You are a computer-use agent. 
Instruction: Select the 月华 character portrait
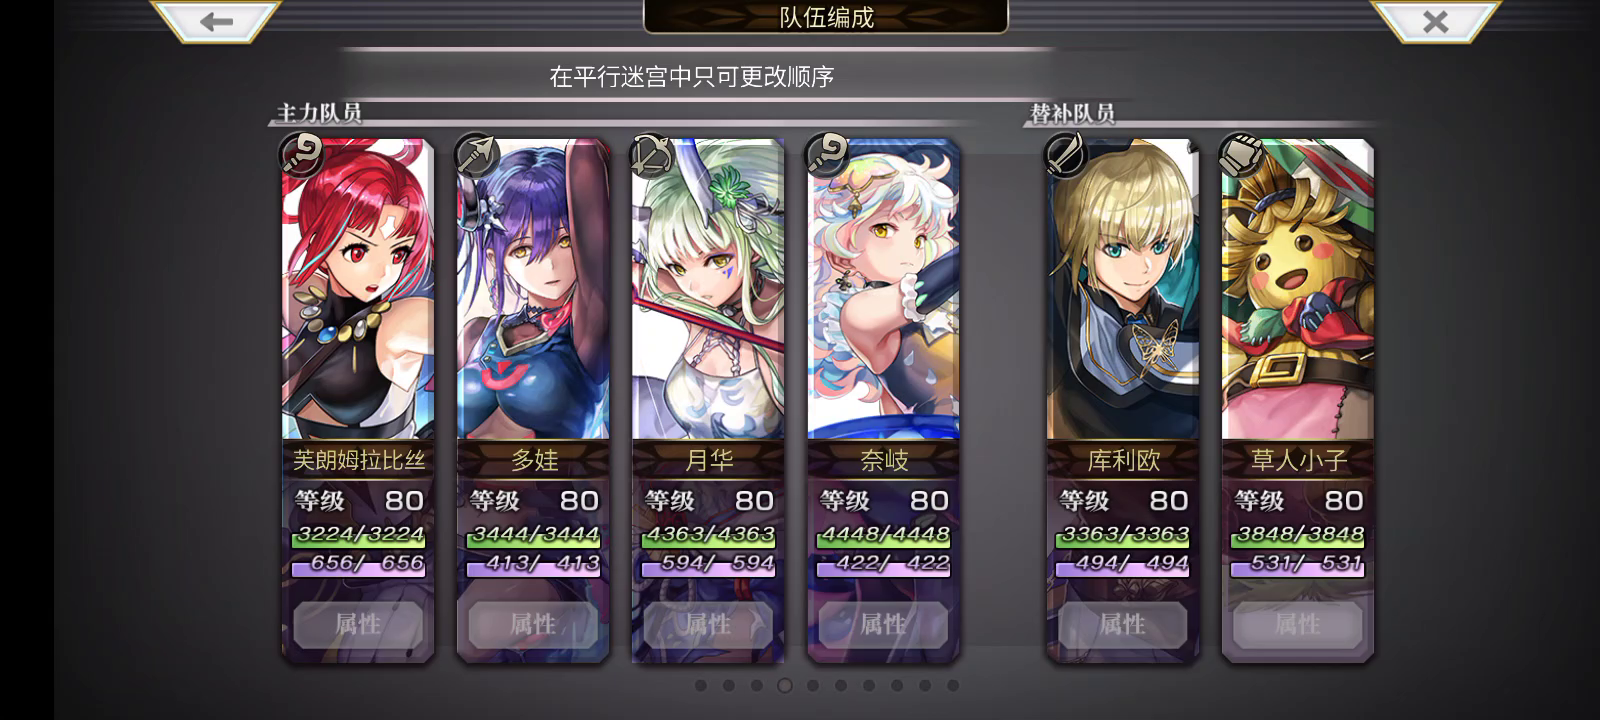[x=708, y=289]
